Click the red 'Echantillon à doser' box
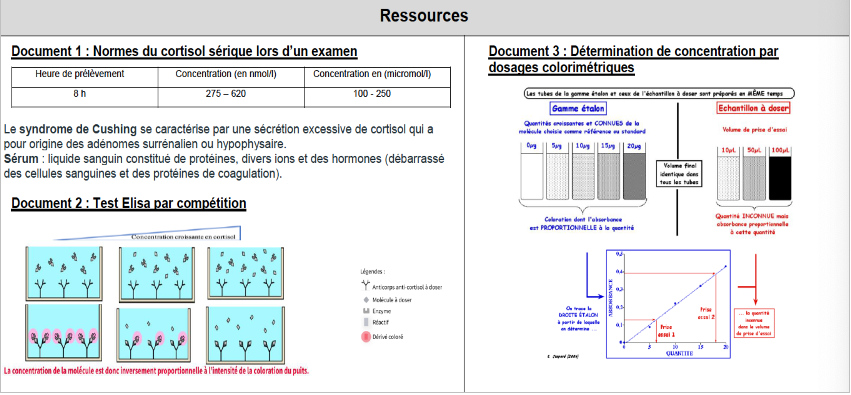This screenshot has height=395, width=851. pyautogui.click(x=753, y=109)
